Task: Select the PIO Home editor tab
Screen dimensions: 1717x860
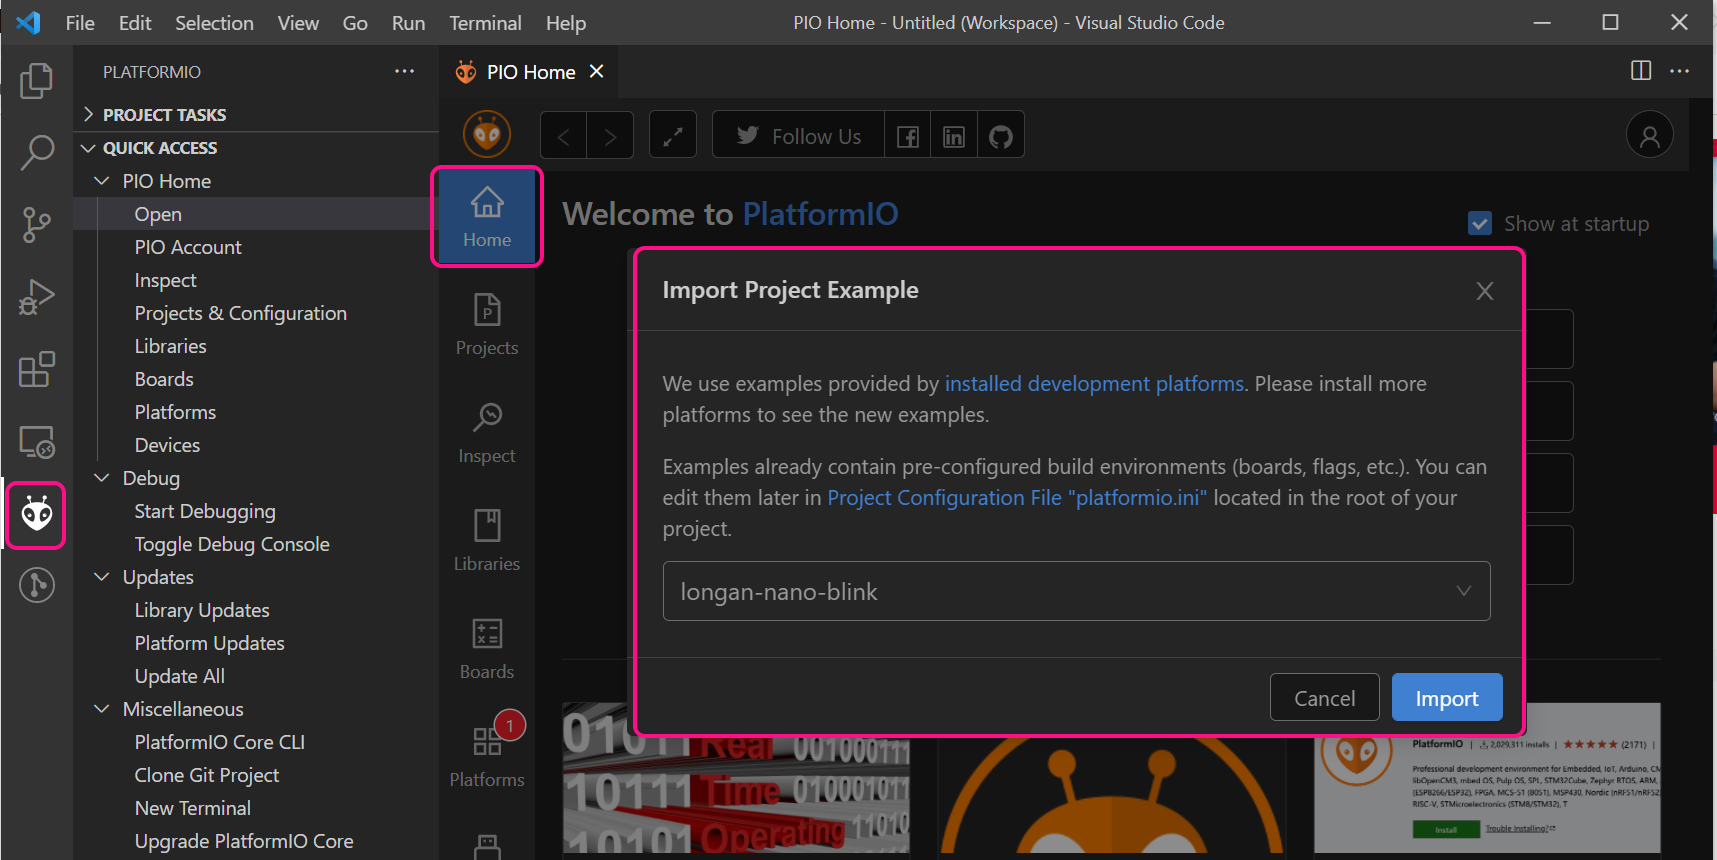Action: 530,72
